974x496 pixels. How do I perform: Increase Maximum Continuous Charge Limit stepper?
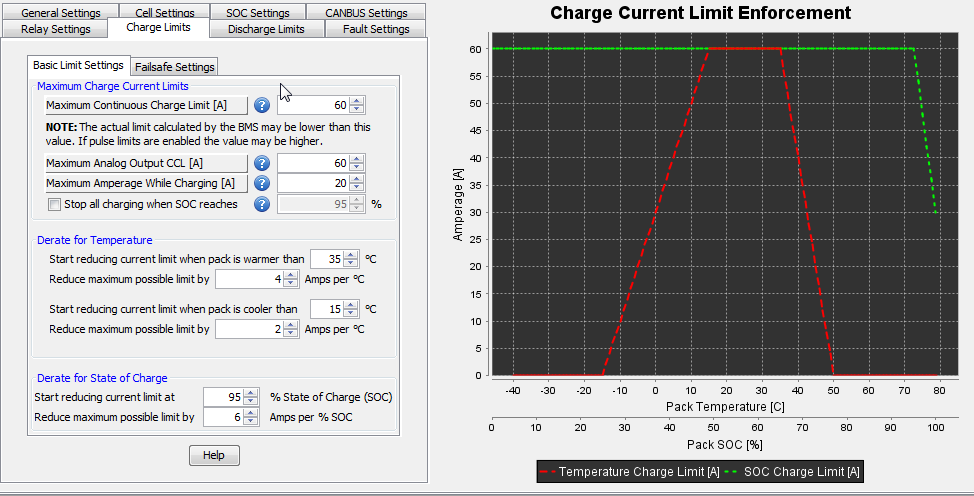tap(357, 101)
